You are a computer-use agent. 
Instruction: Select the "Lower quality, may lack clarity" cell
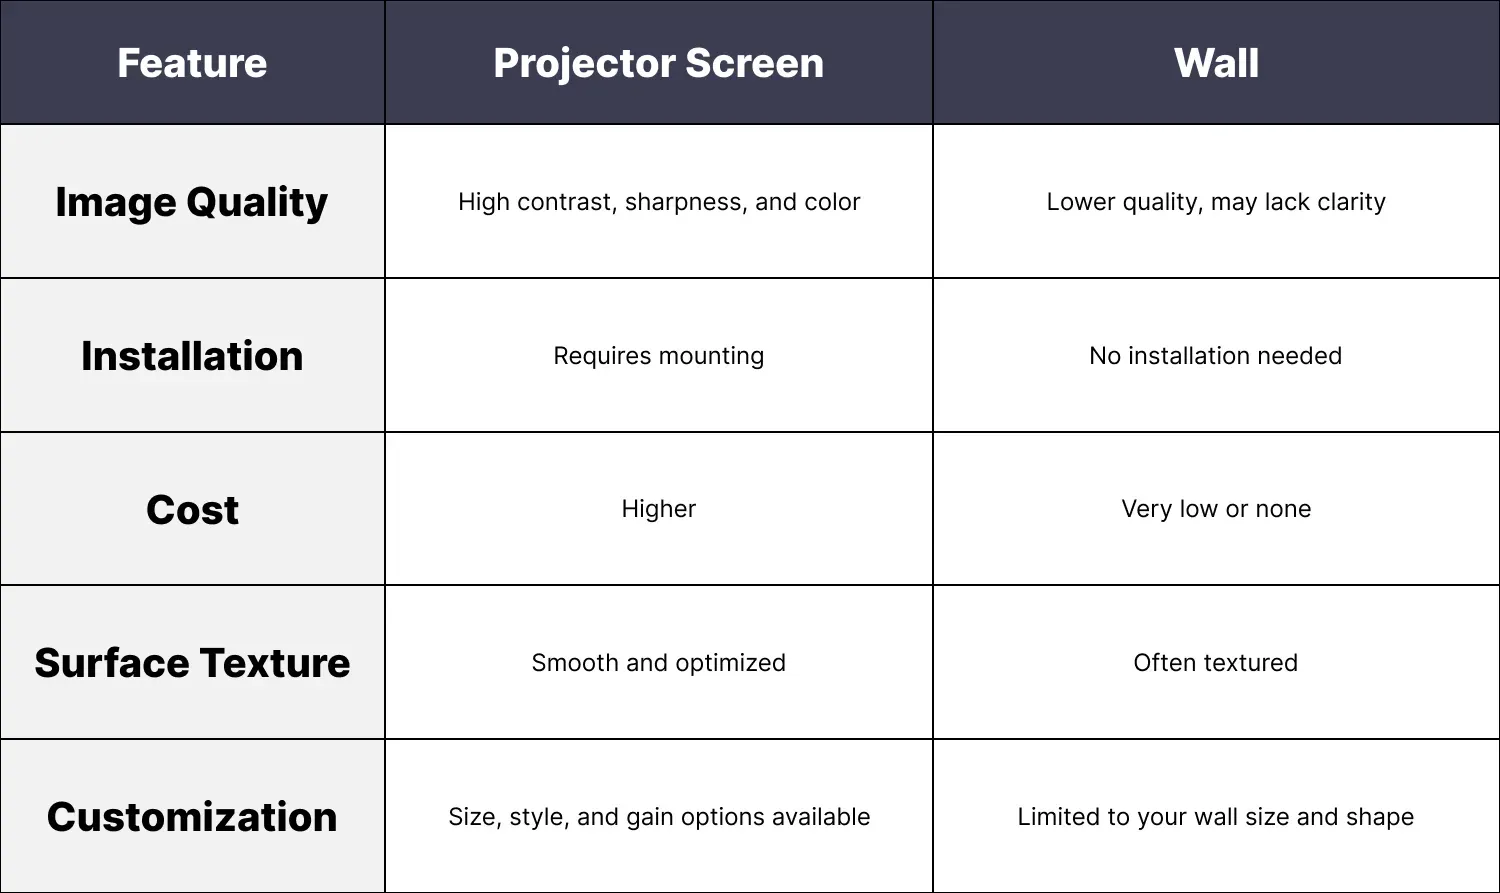tap(1216, 202)
